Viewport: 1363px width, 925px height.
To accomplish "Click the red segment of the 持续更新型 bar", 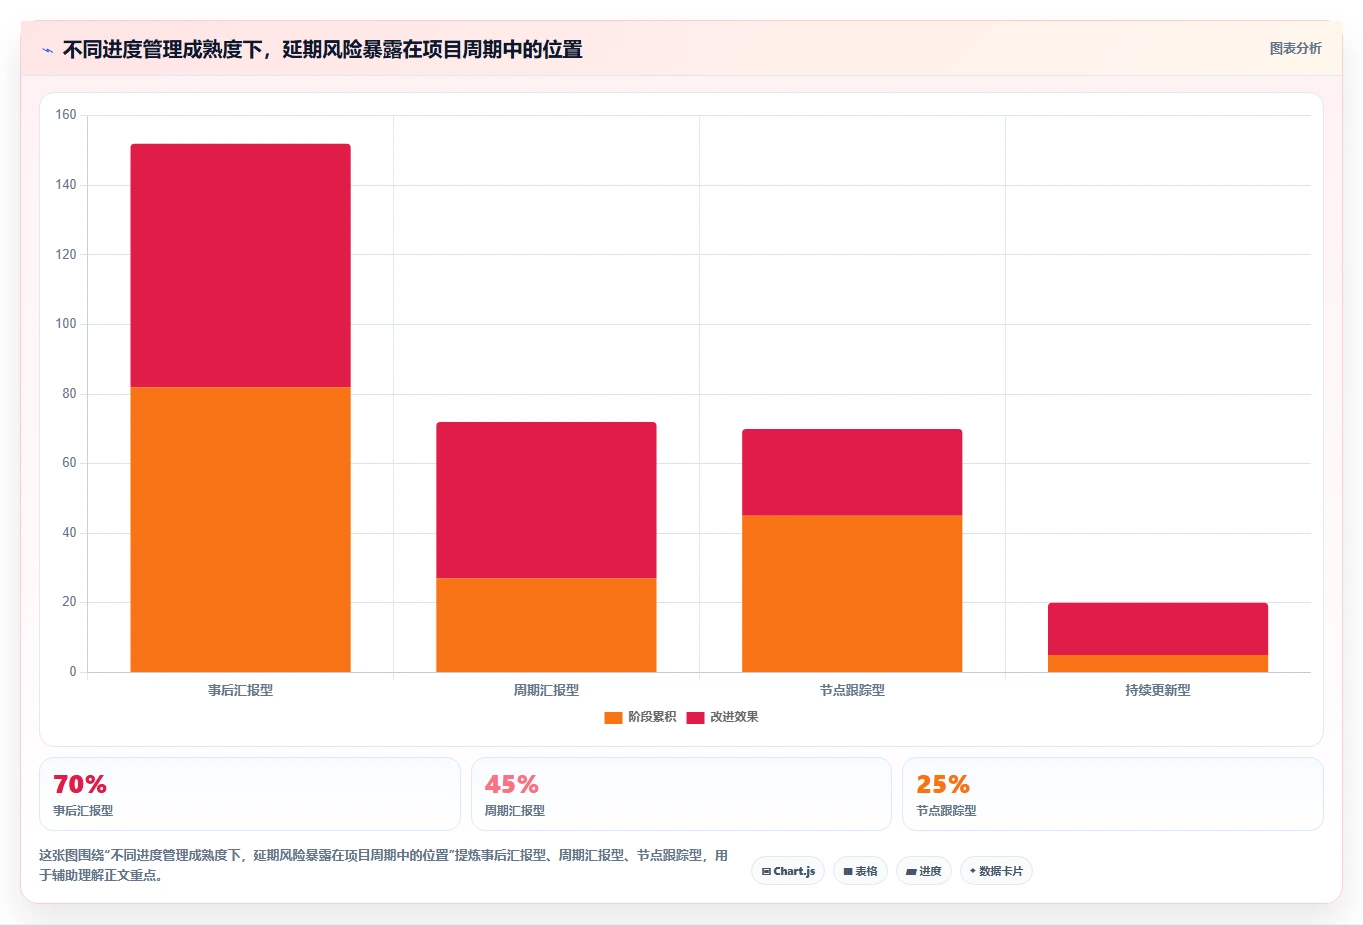I will pos(1158,629).
